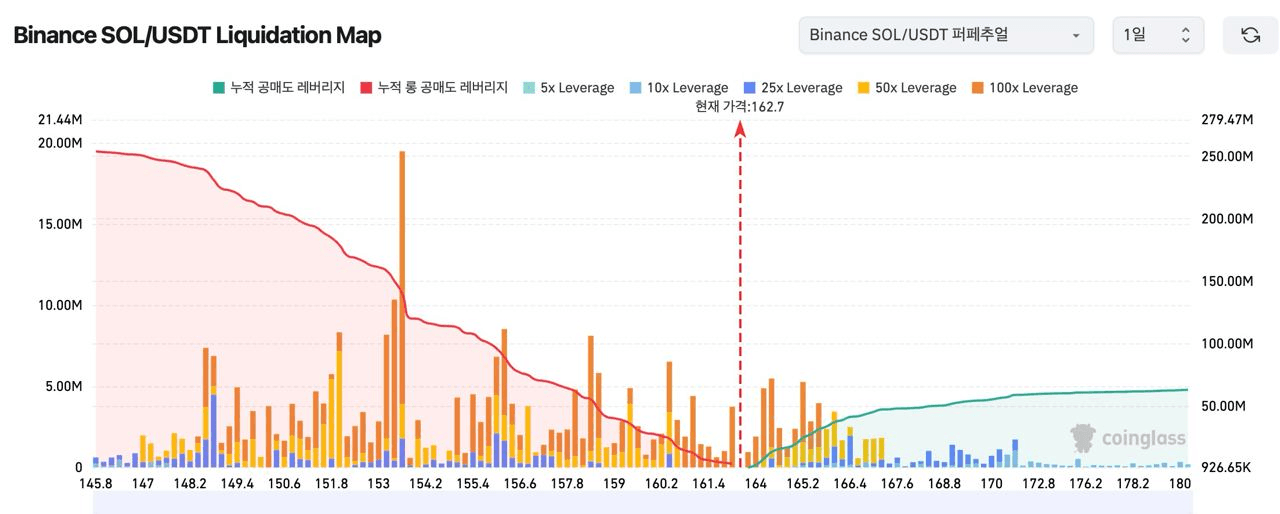Open the Binance SOL/USDT 퍼페추얼 pair dropdown
This screenshot has height=514, width=1280.
coord(946,35)
